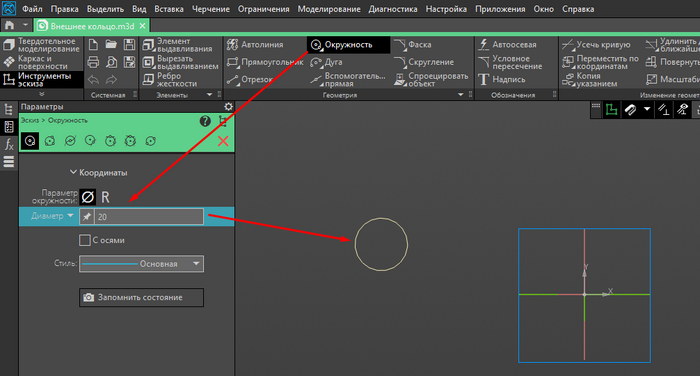Select the Дуга arc tool
This screenshot has height=376, width=700.
pos(327,62)
